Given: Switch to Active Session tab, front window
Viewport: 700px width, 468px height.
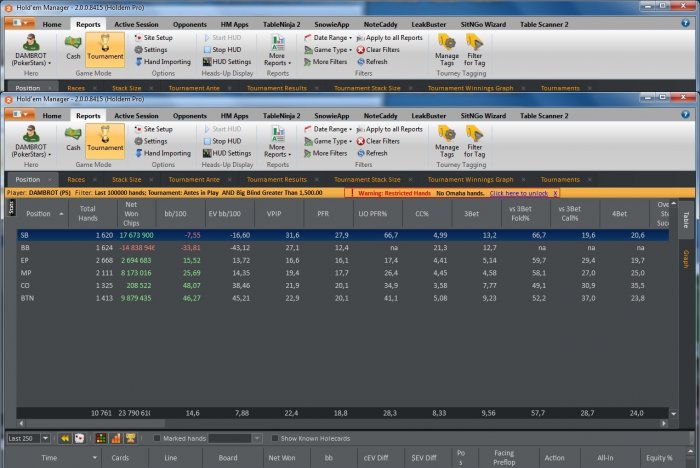Looking at the screenshot, I should (136, 116).
